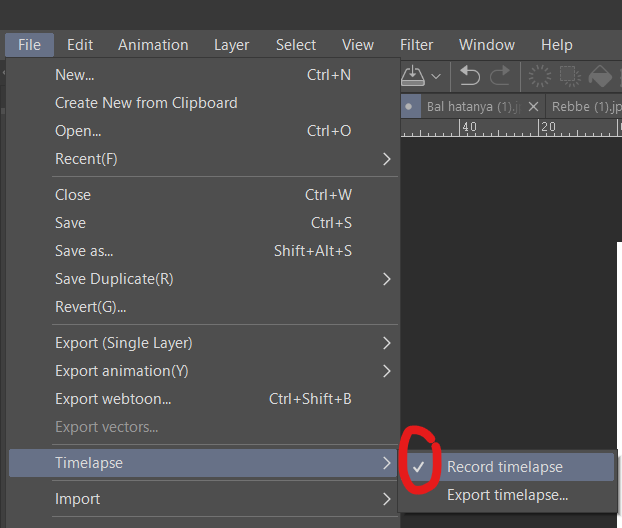This screenshot has width=622, height=528.
Task: Expand the Save Duplicate(R) submenu
Action: click(x=203, y=279)
